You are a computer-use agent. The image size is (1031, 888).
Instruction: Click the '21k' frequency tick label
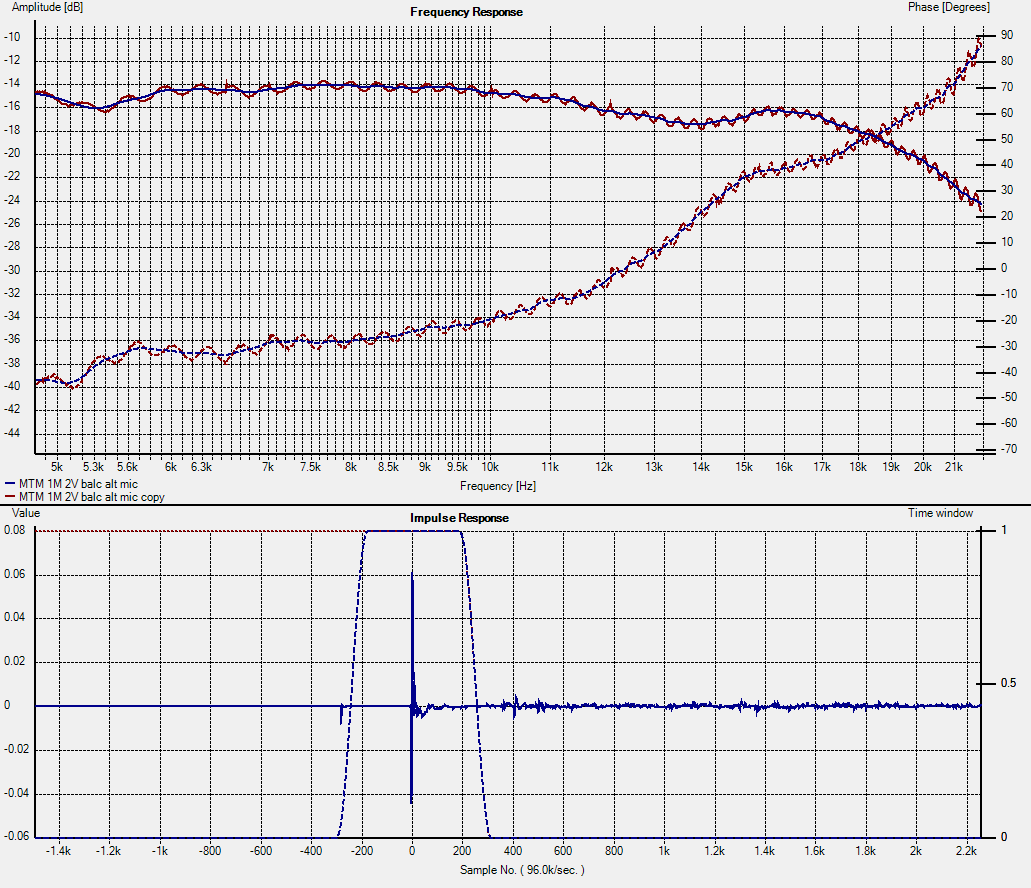pyautogui.click(x=953, y=467)
